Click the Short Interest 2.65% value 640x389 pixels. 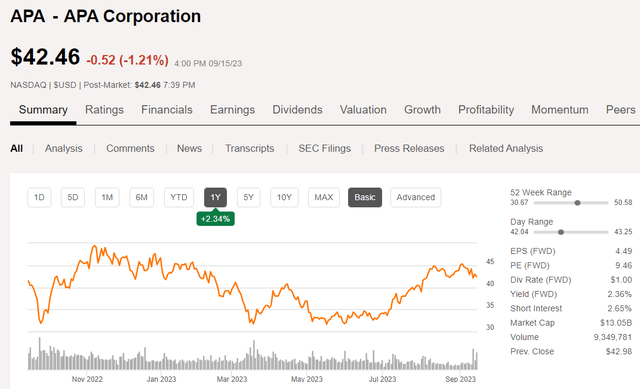pos(619,309)
